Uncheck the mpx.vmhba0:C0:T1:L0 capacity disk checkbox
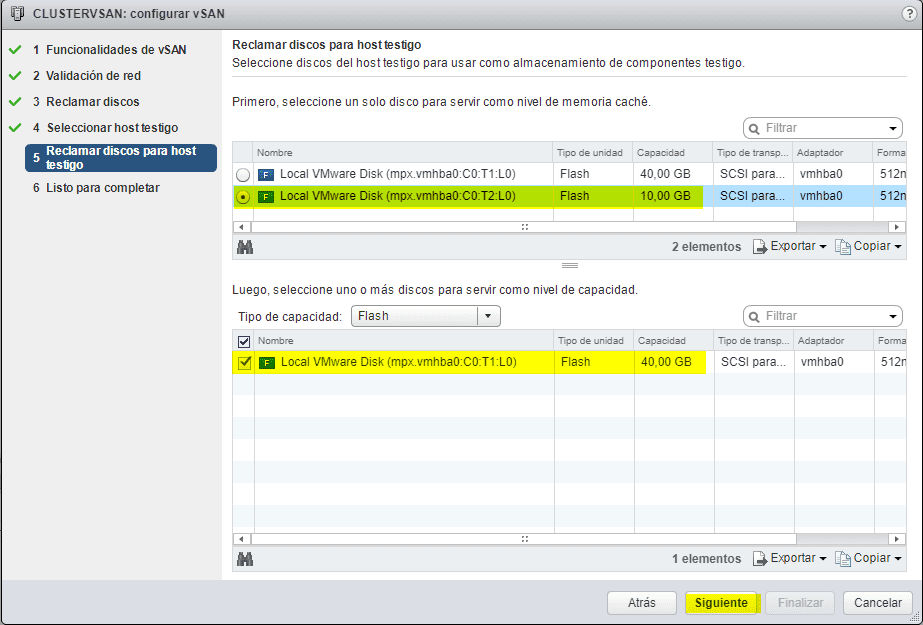 click(242, 362)
